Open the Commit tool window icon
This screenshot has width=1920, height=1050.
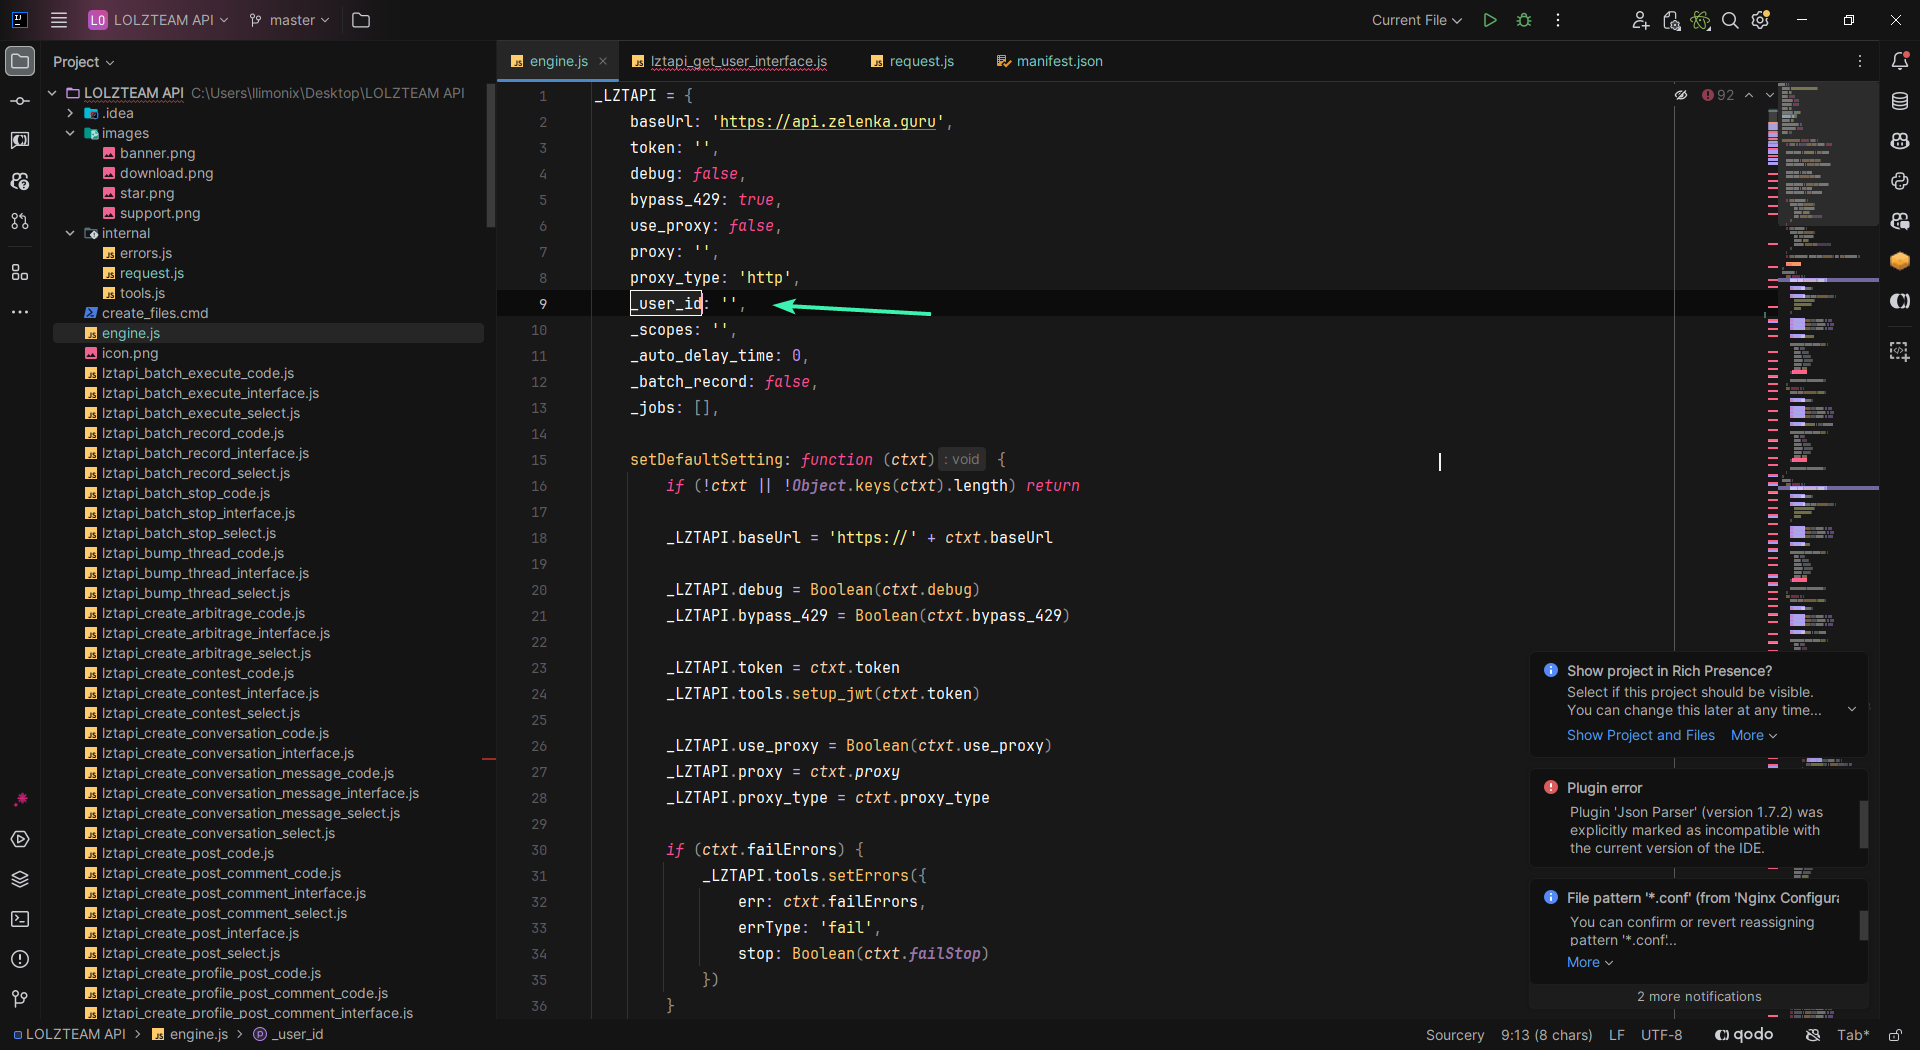coord(19,101)
